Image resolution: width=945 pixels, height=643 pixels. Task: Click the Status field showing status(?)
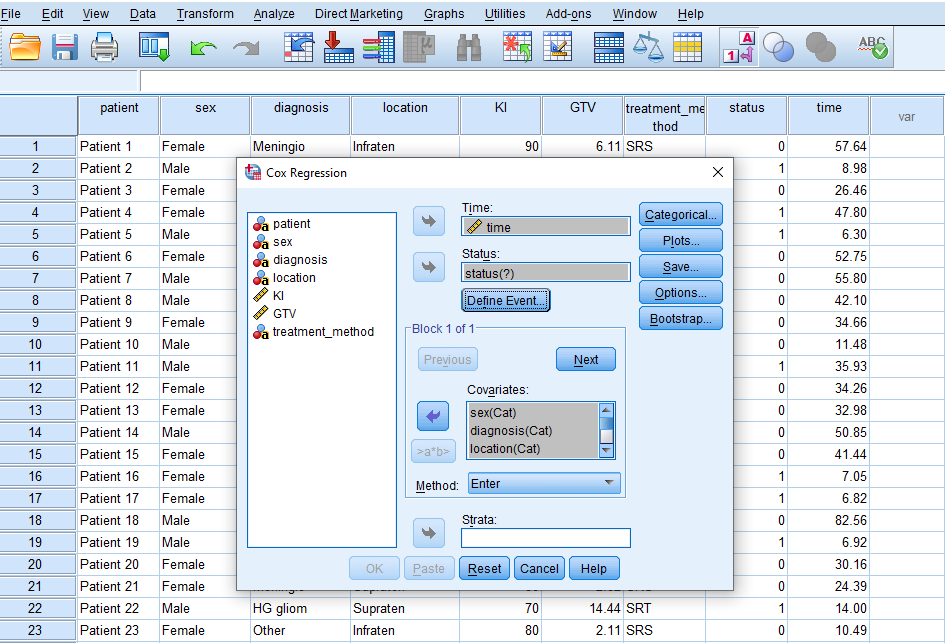pos(545,273)
